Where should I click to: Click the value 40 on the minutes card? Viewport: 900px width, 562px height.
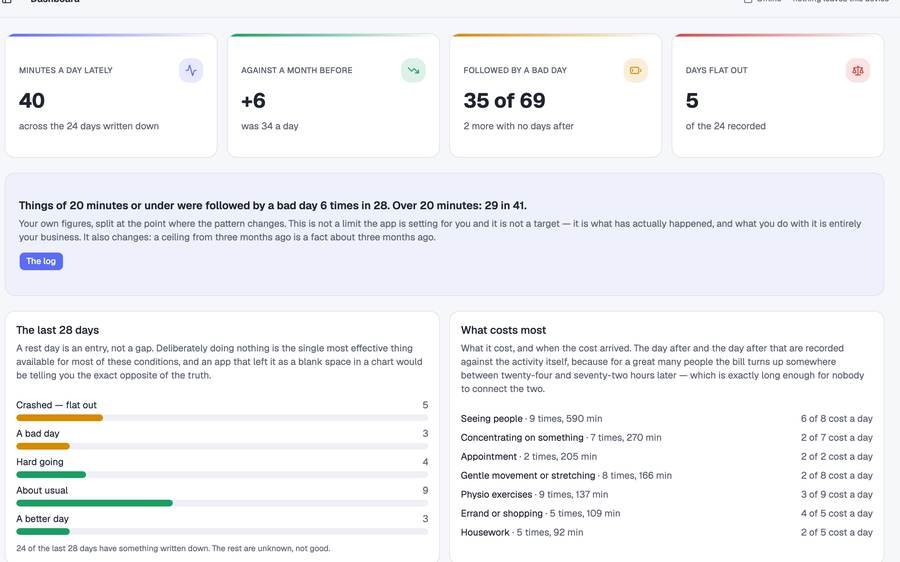32,100
